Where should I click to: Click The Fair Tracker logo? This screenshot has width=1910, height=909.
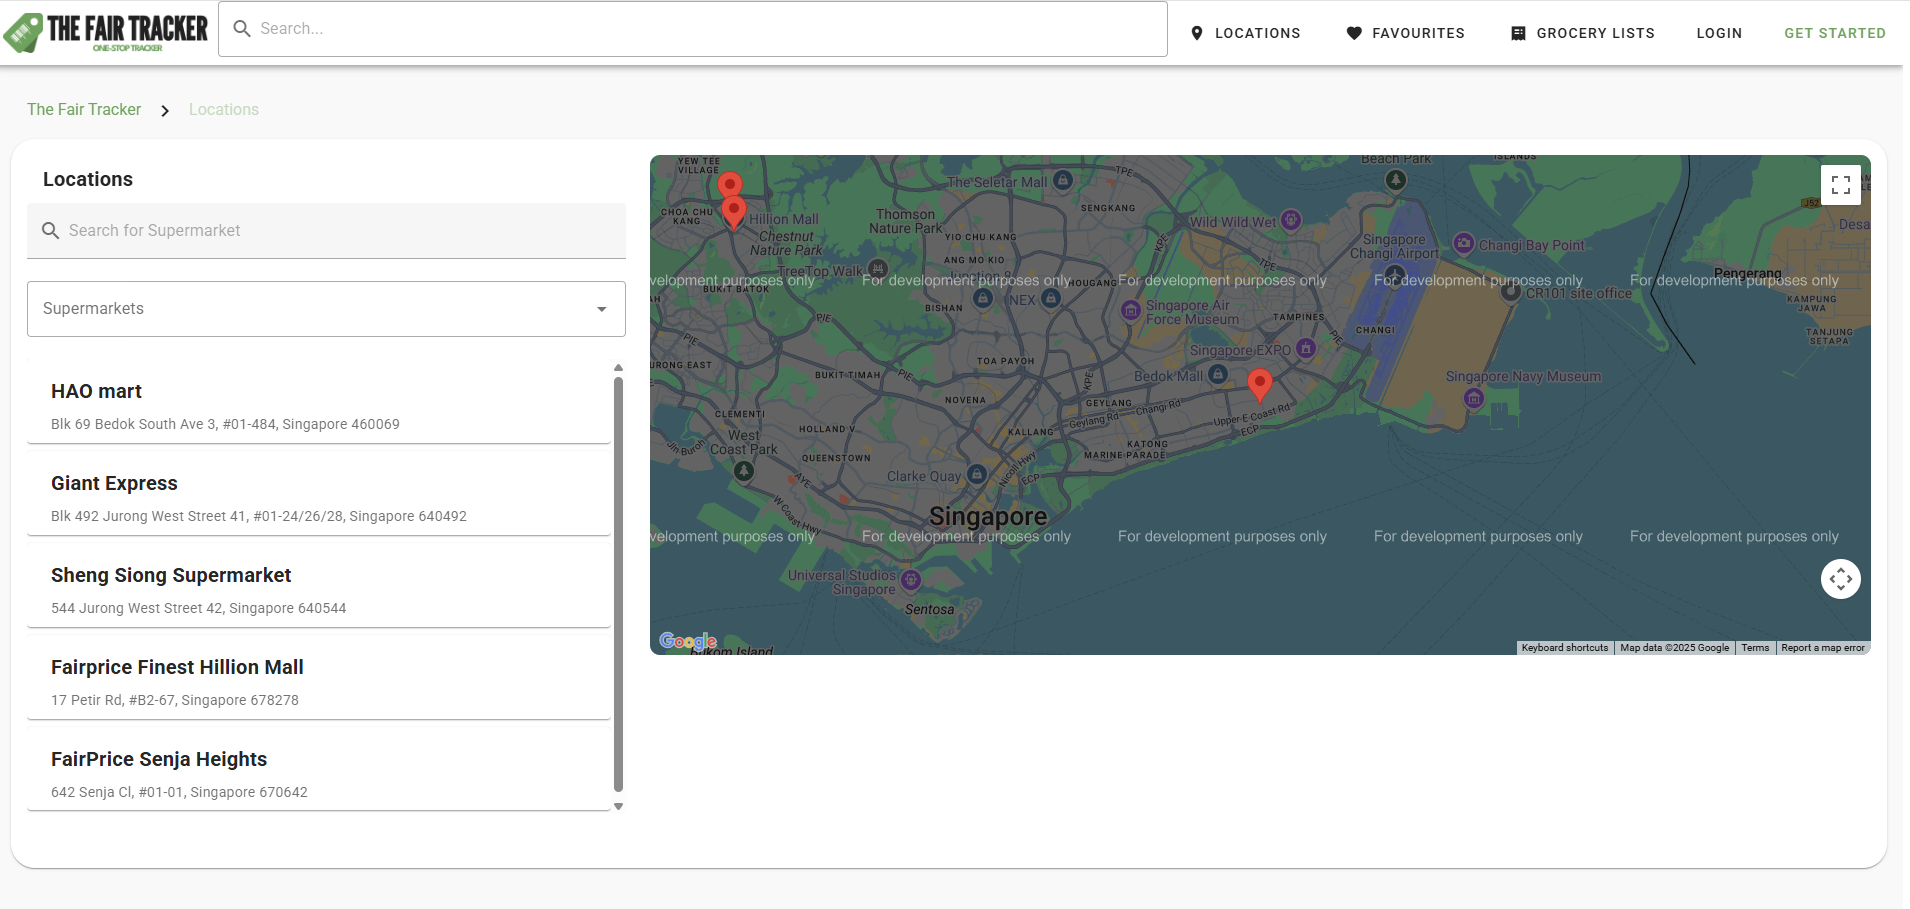(105, 32)
